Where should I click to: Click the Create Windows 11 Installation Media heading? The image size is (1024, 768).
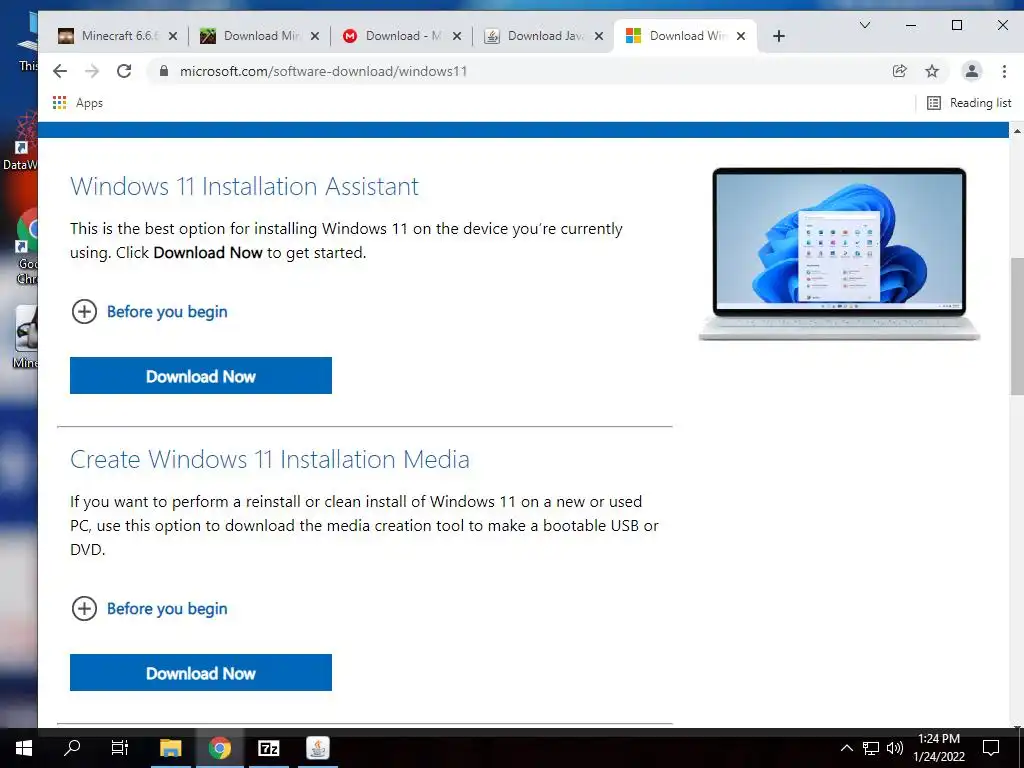pyautogui.click(x=270, y=459)
